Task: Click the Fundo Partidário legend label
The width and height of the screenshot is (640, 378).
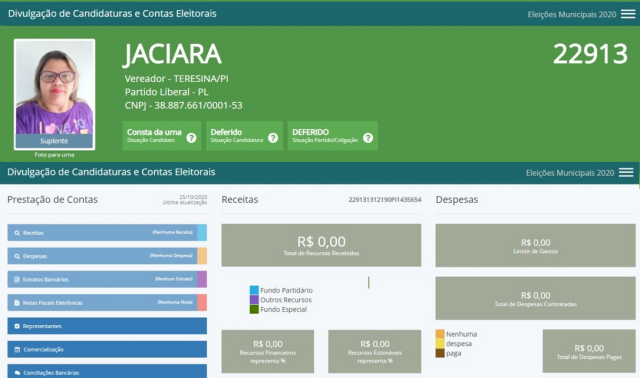Action: 287,290
